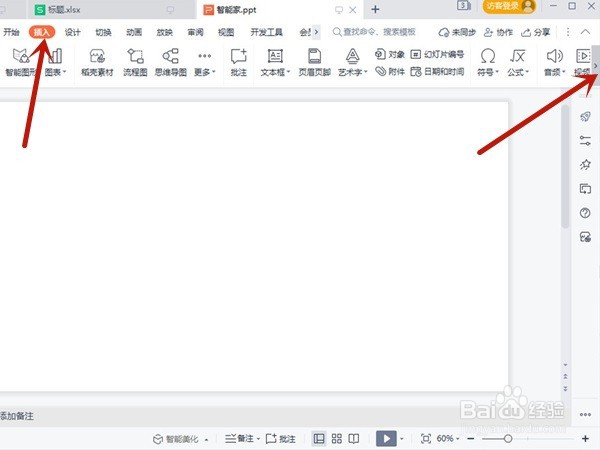Collapse the ribbon with up chevron
This screenshot has height=450, width=600.
[x=585, y=32]
